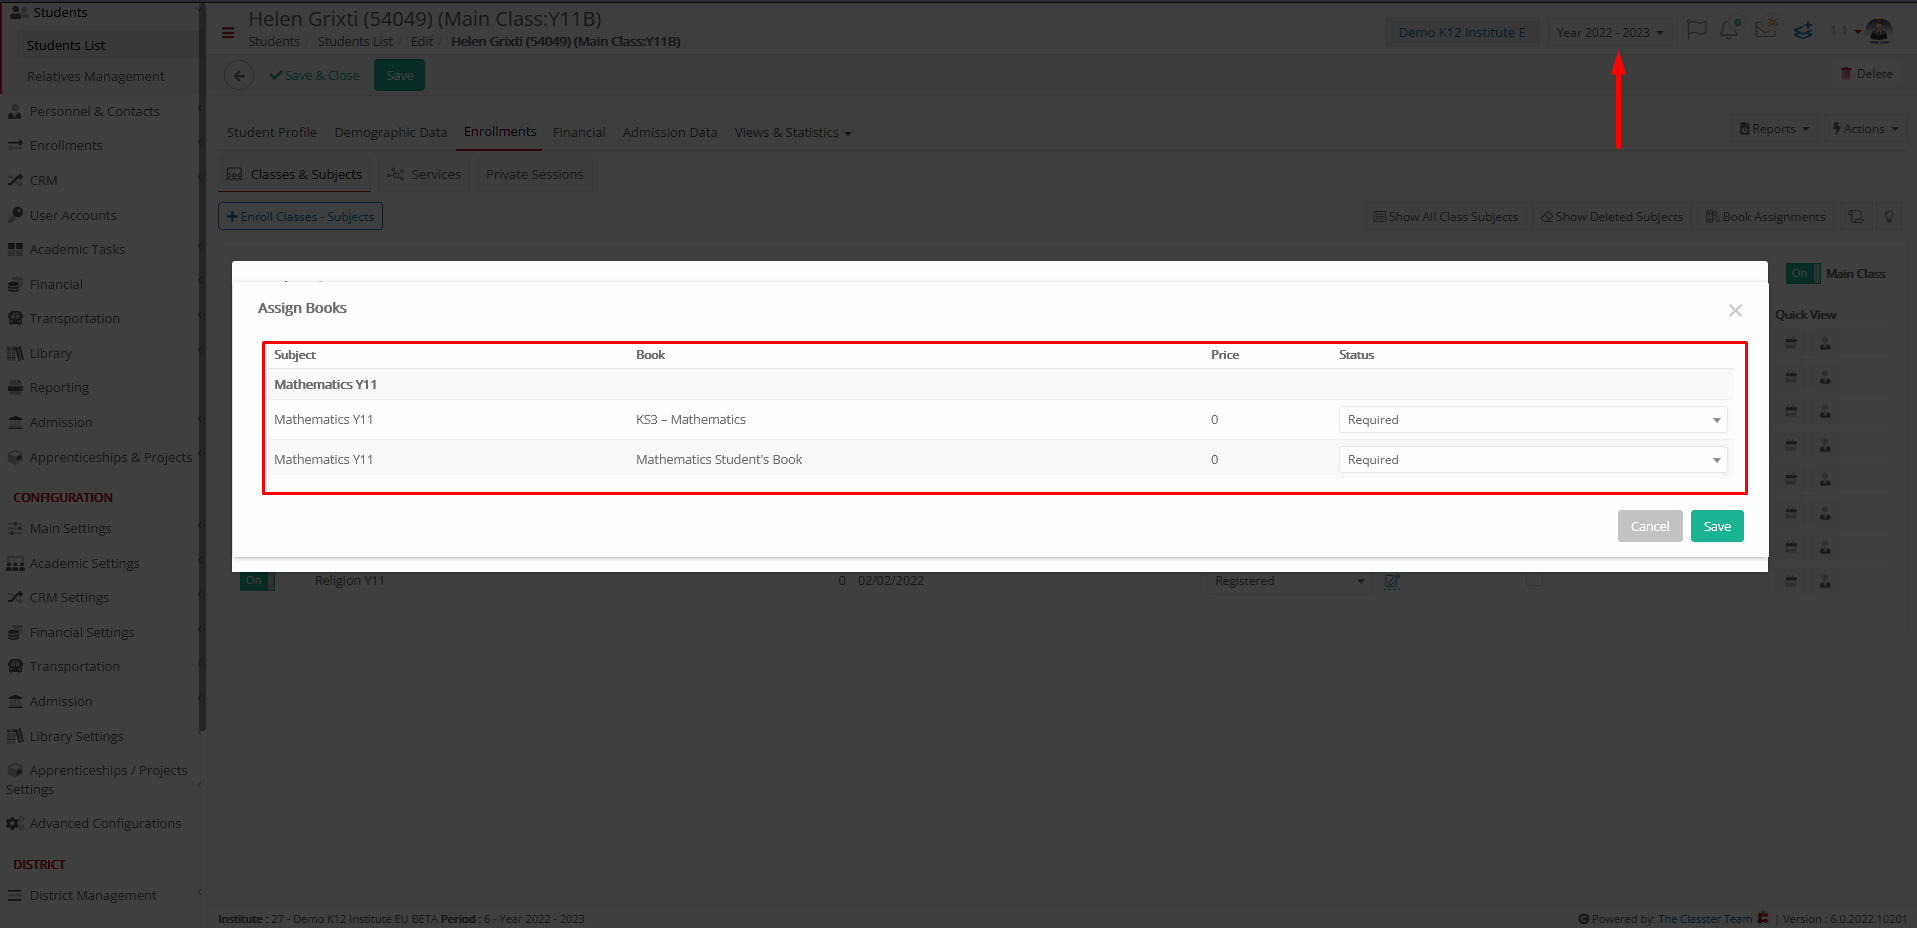Open Status dropdown for Mathematics Student's Book

pyautogui.click(x=1532, y=460)
